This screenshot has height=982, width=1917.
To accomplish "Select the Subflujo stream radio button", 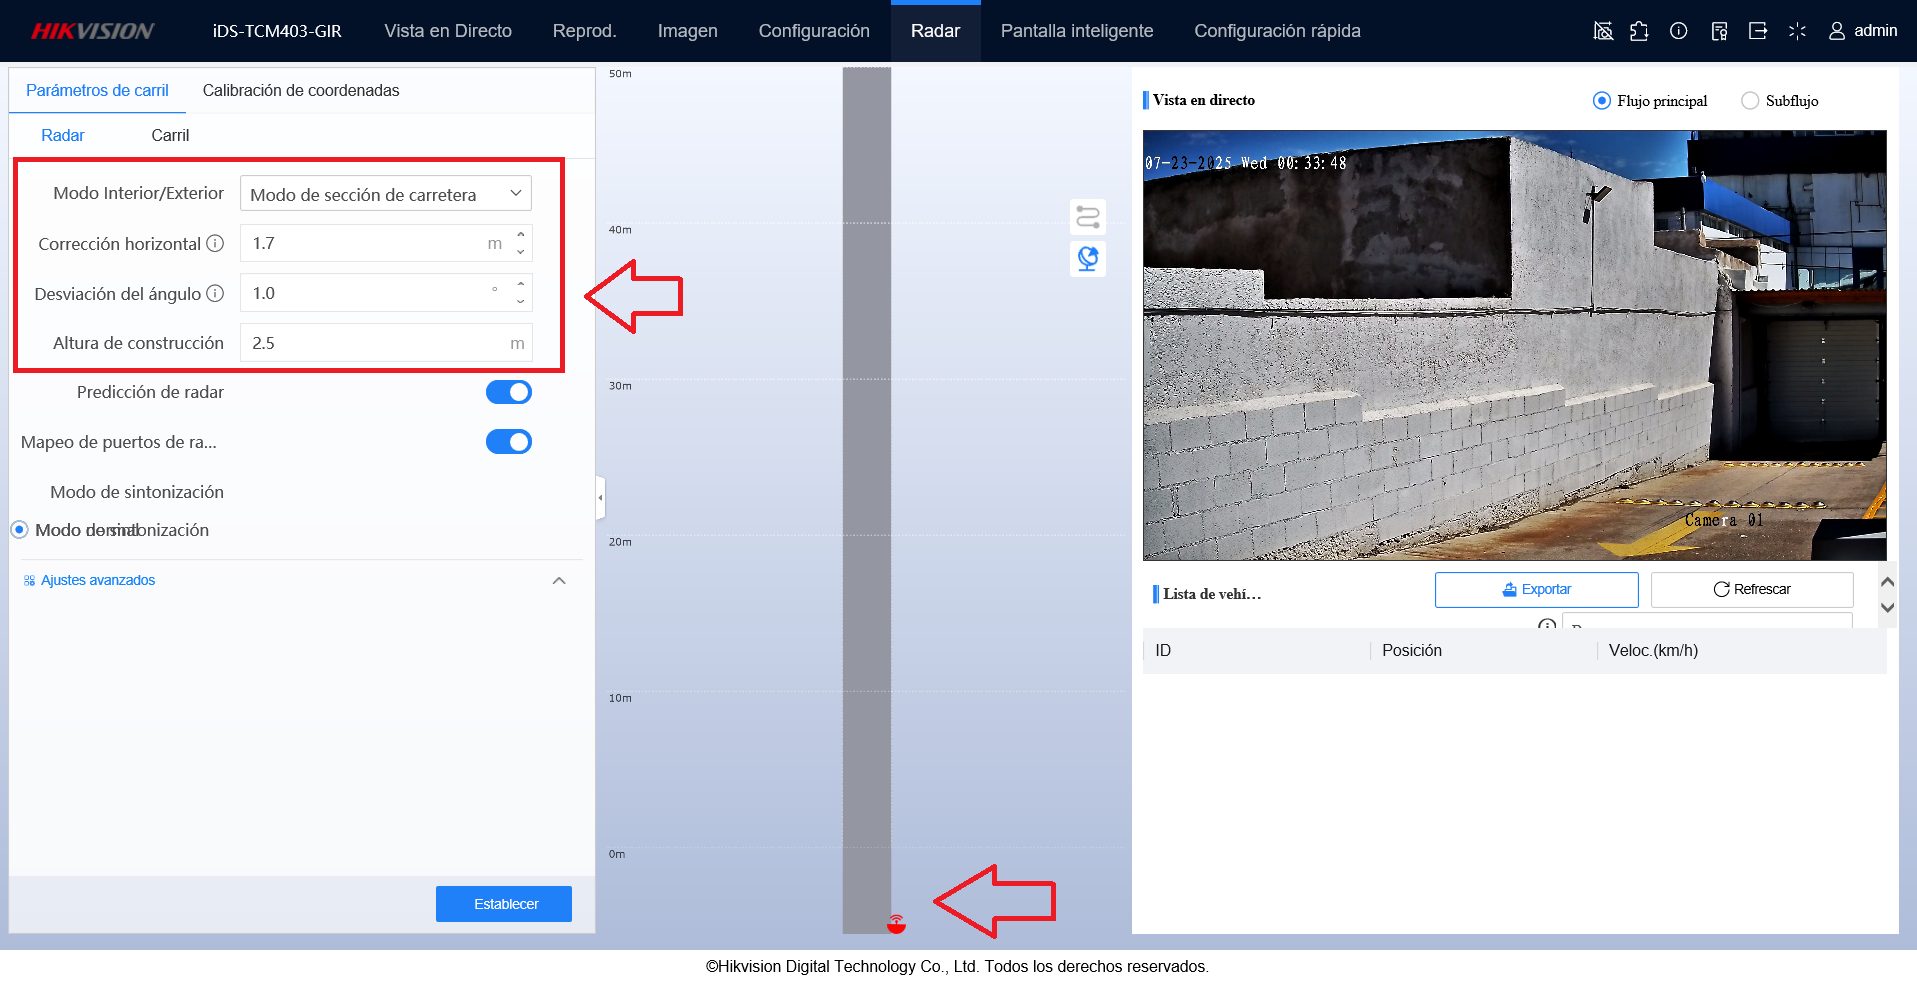I will point(1750,101).
